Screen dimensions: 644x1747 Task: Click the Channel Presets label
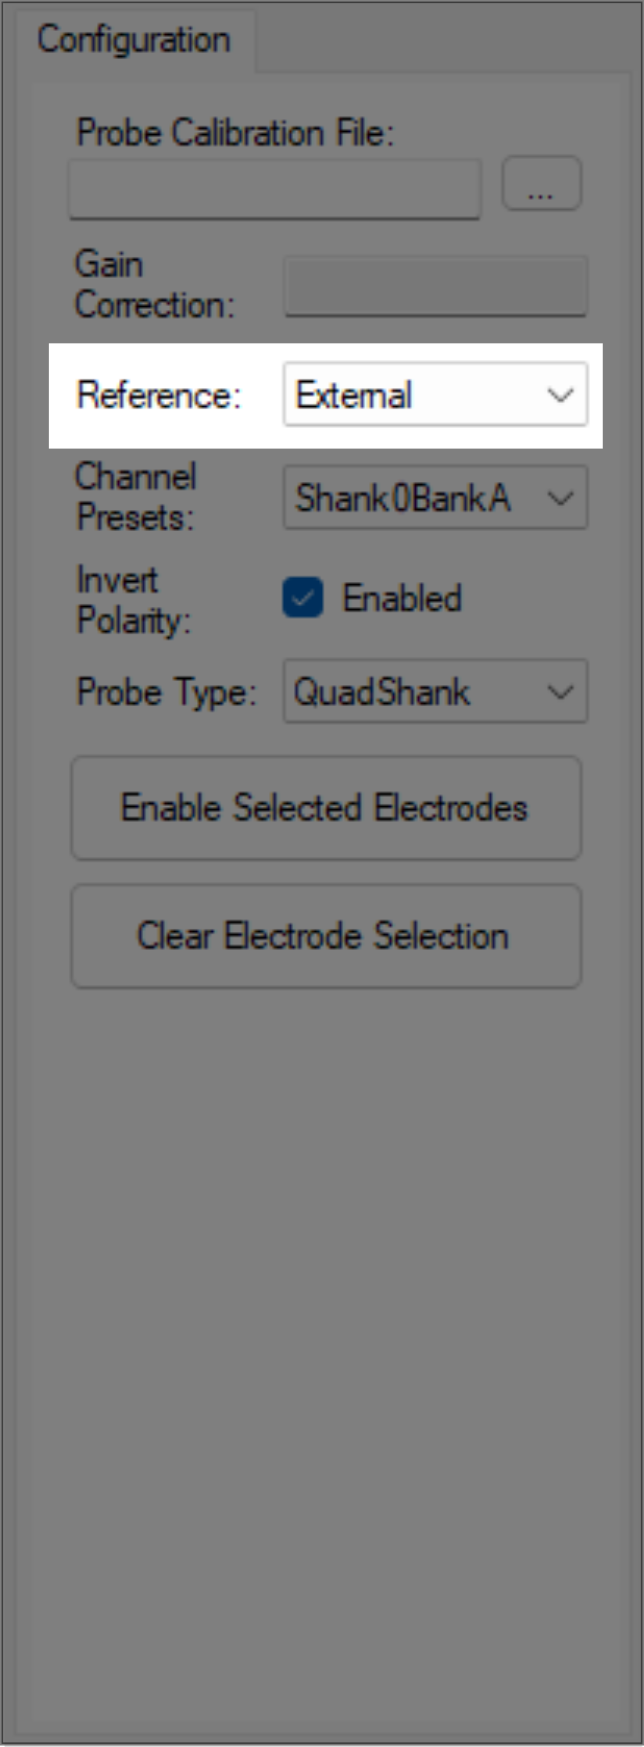click(136, 496)
